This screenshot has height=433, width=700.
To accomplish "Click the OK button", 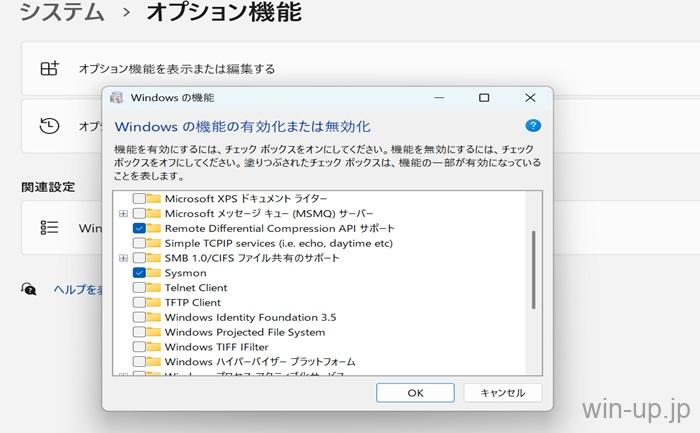I will [416, 393].
